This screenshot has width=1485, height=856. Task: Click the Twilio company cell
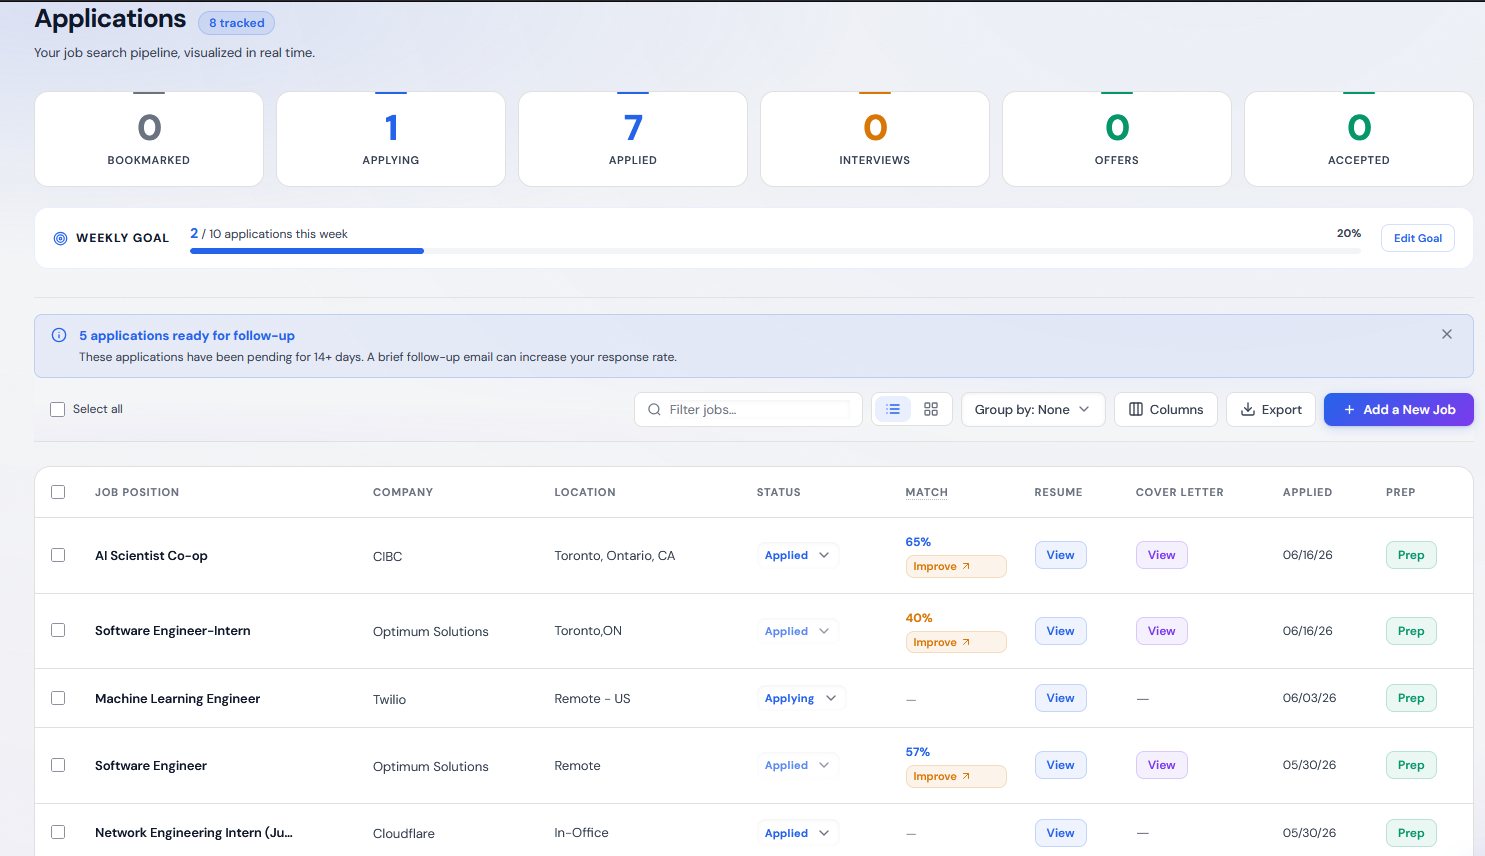(x=389, y=699)
